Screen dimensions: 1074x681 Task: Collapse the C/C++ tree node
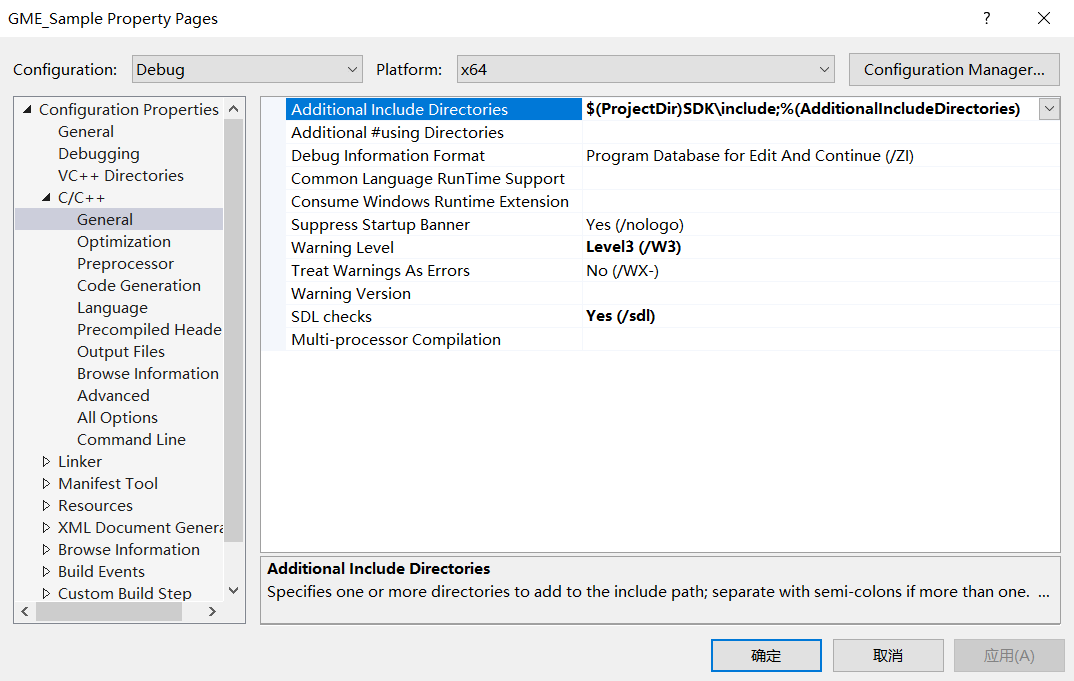point(46,198)
